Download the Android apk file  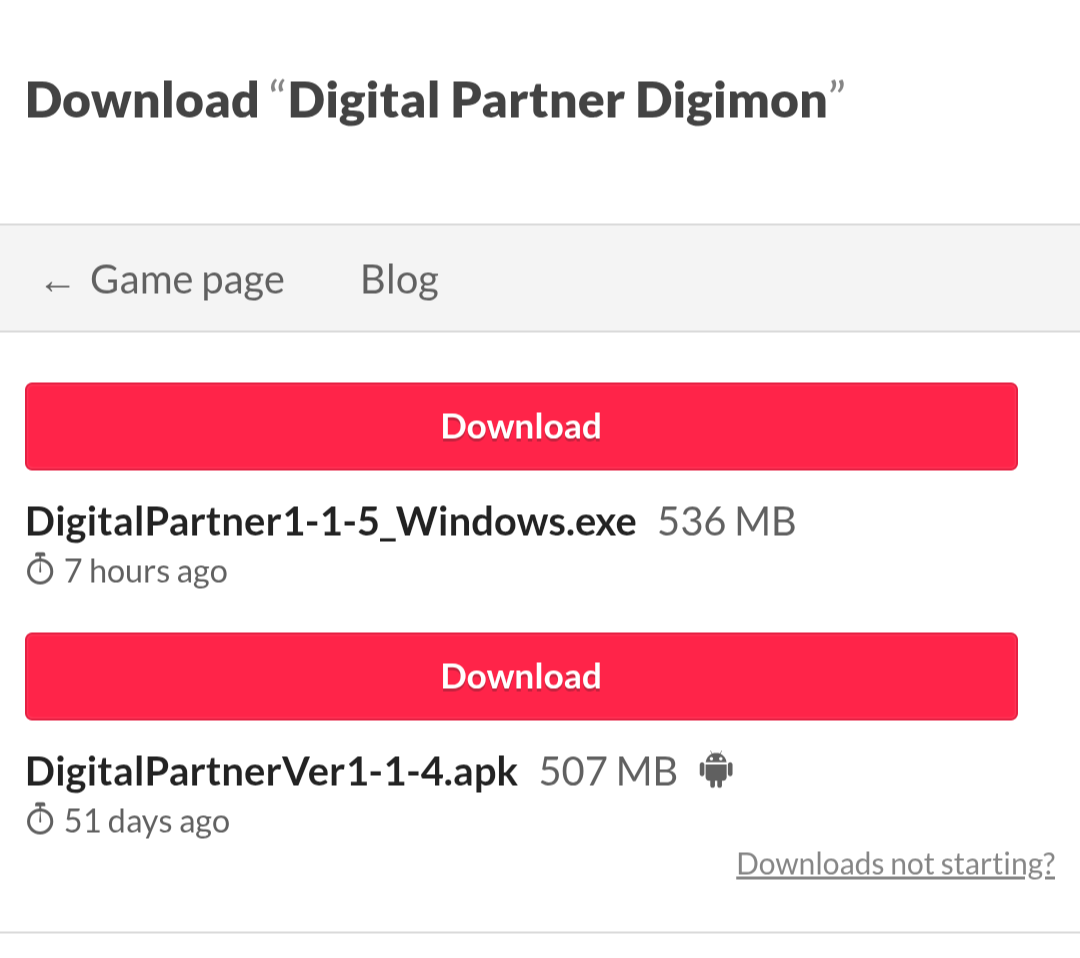coord(521,676)
